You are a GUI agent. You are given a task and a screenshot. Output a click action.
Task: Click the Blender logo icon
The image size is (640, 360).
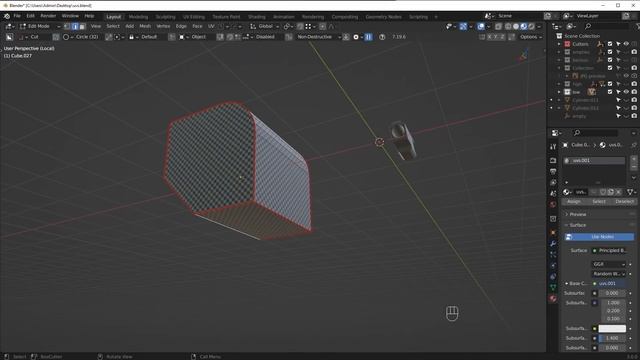click(x=7, y=16)
